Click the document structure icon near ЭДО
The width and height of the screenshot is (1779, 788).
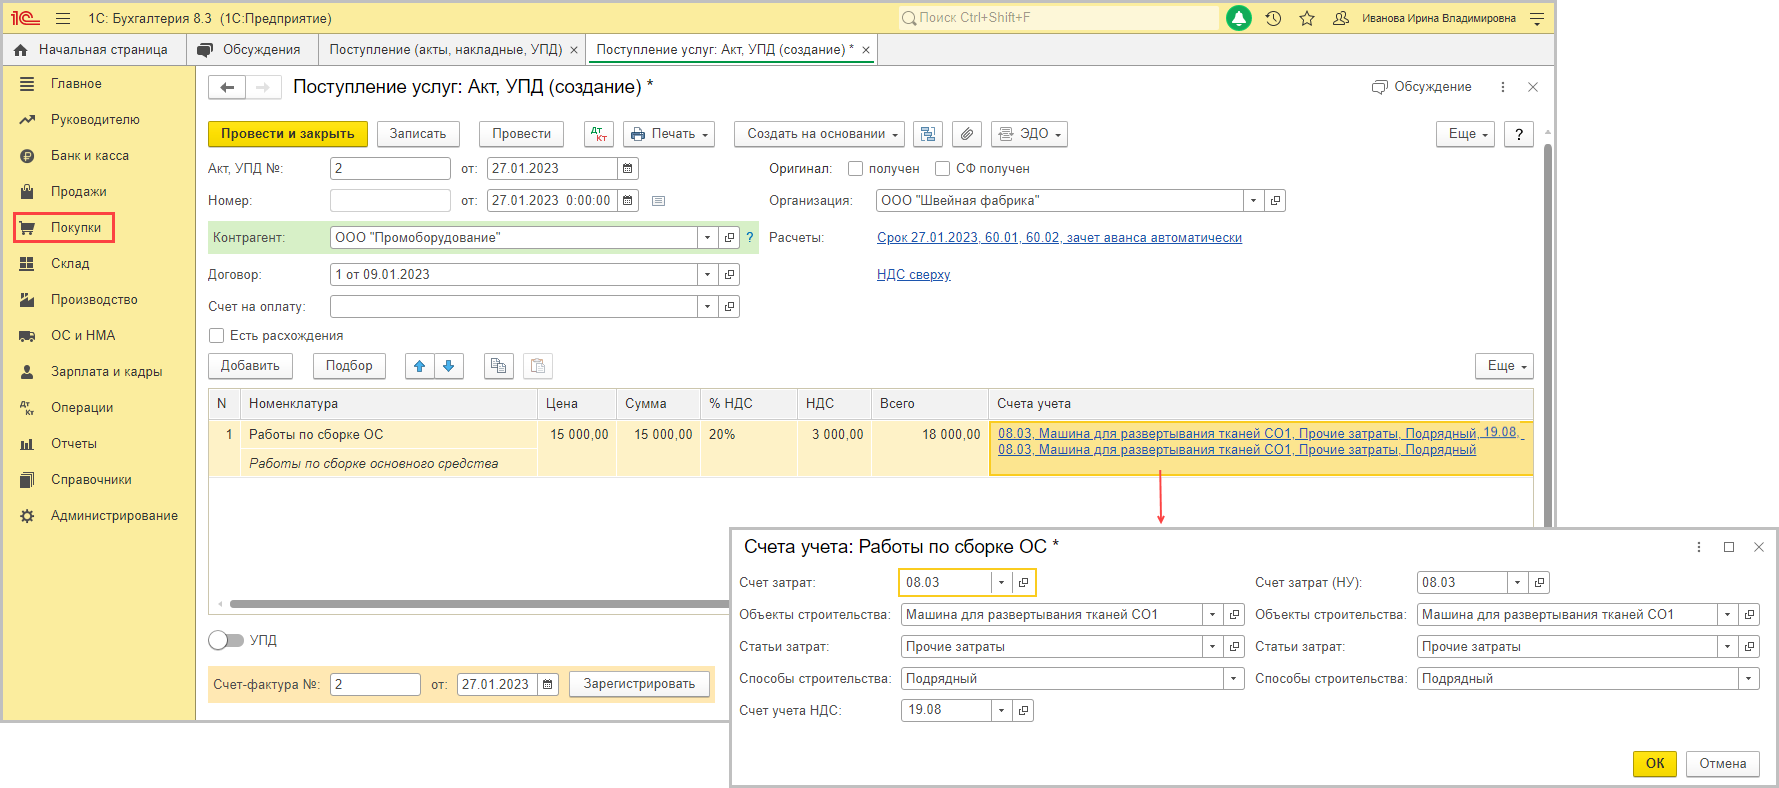[929, 134]
